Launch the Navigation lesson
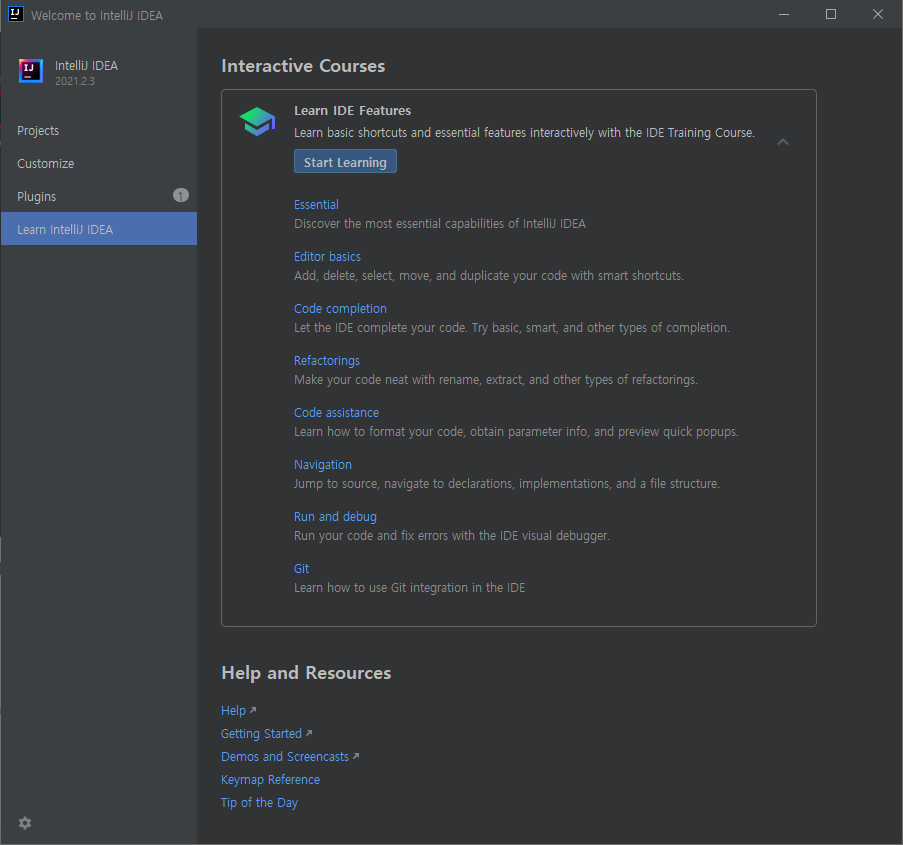Image resolution: width=903 pixels, height=845 pixels. tap(322, 465)
